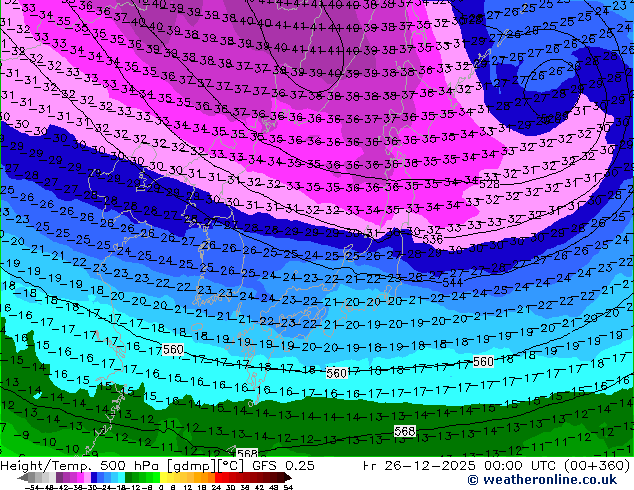This screenshot has width=634, height=490.
Task: Select the "536" contour label
Action: coord(433,239)
